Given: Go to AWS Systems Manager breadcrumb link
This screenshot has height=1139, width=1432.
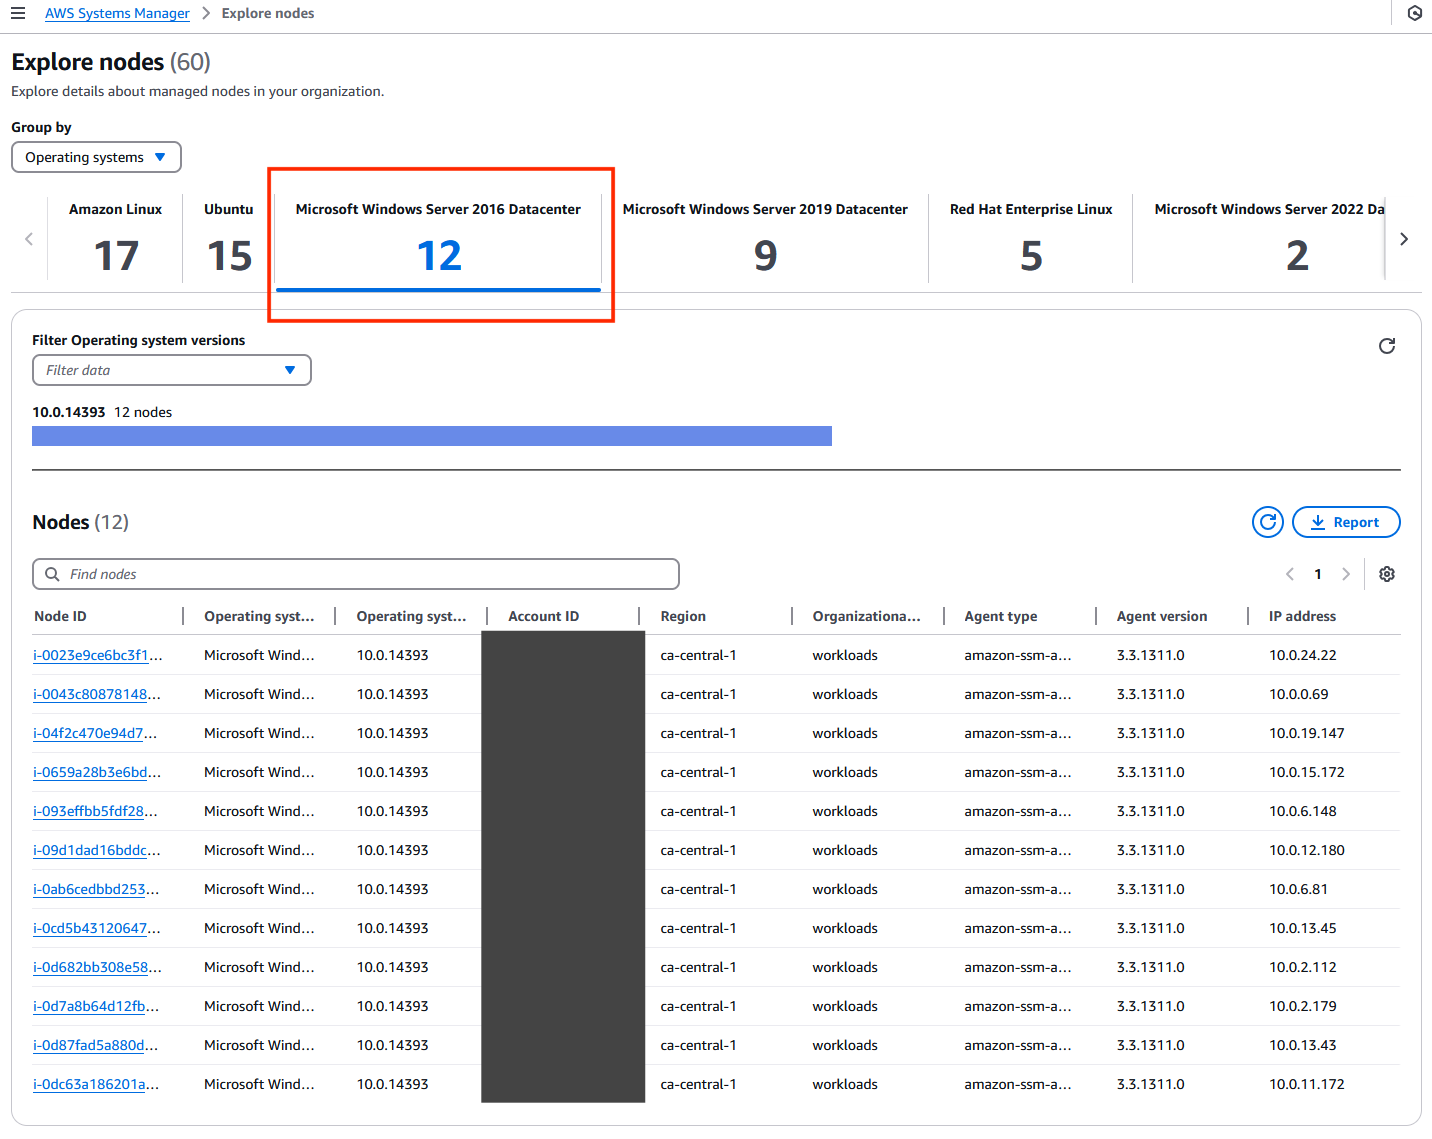Looking at the screenshot, I should click(117, 13).
